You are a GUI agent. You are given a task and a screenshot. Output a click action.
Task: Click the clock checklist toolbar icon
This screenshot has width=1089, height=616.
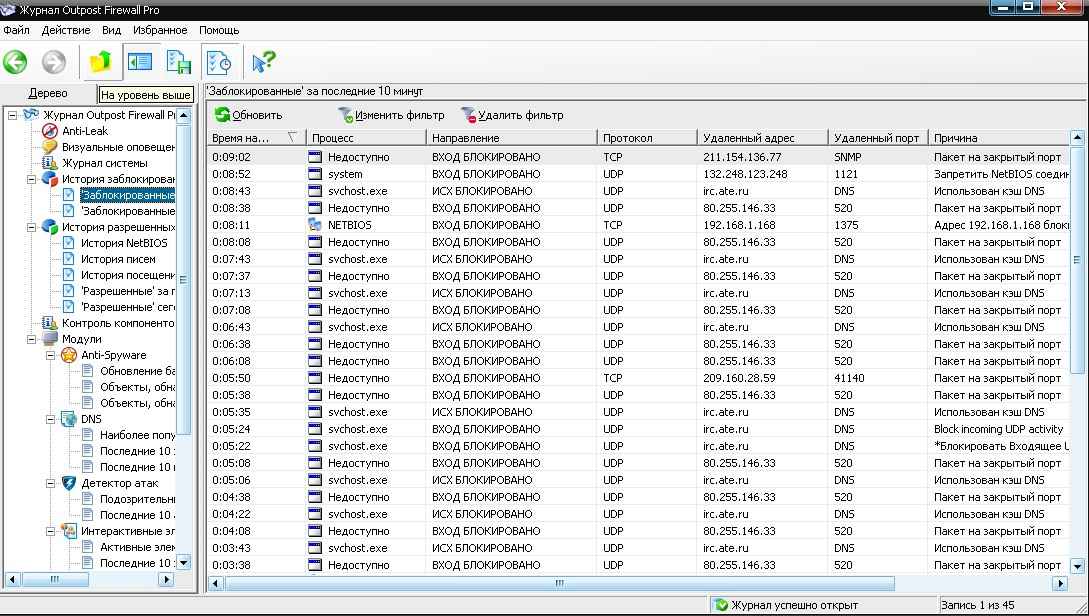[x=219, y=63]
